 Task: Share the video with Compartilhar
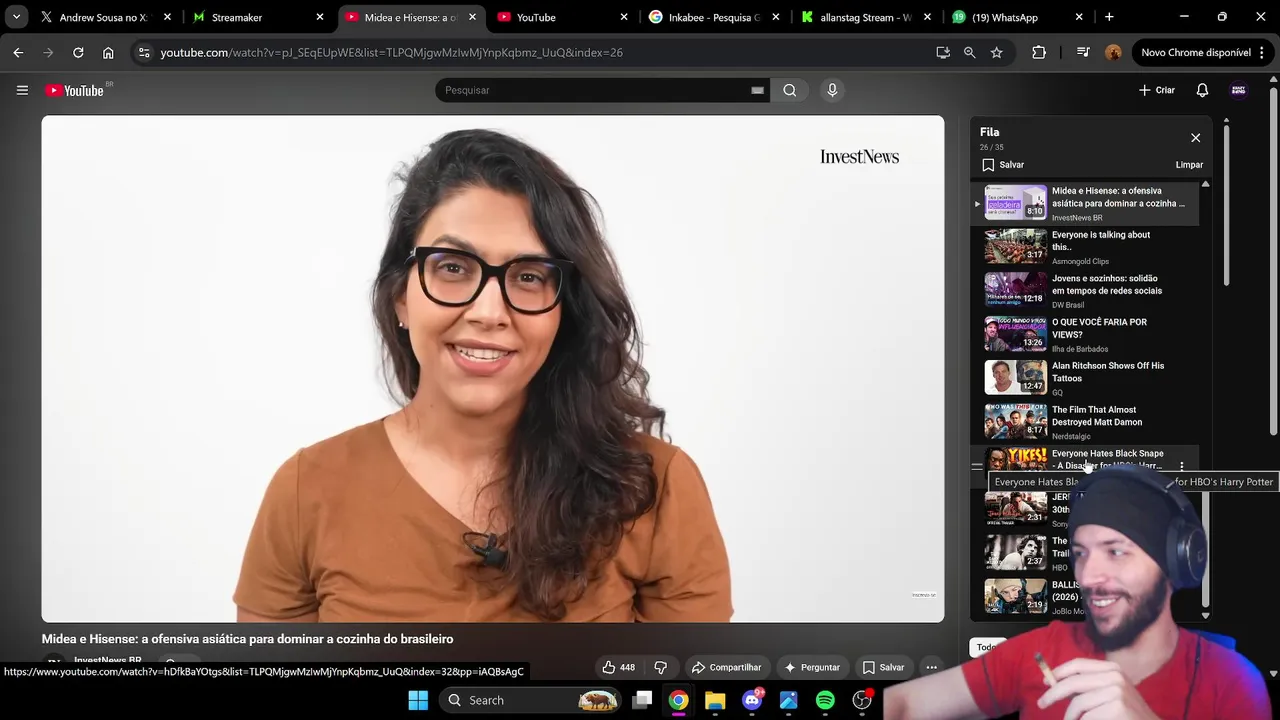[727, 667]
